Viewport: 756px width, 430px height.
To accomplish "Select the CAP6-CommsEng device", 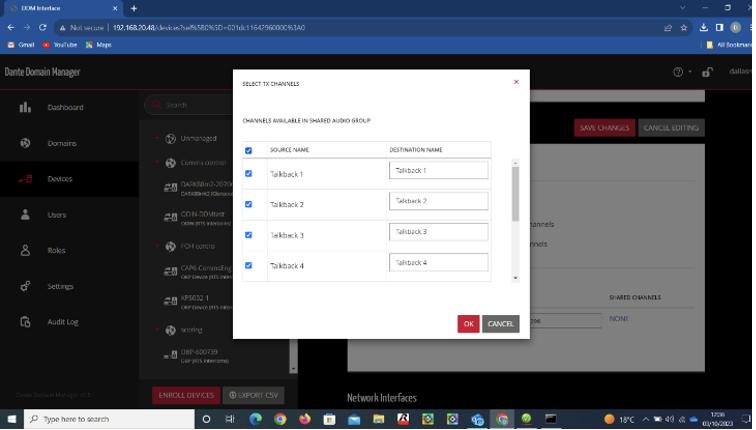I will point(198,272).
